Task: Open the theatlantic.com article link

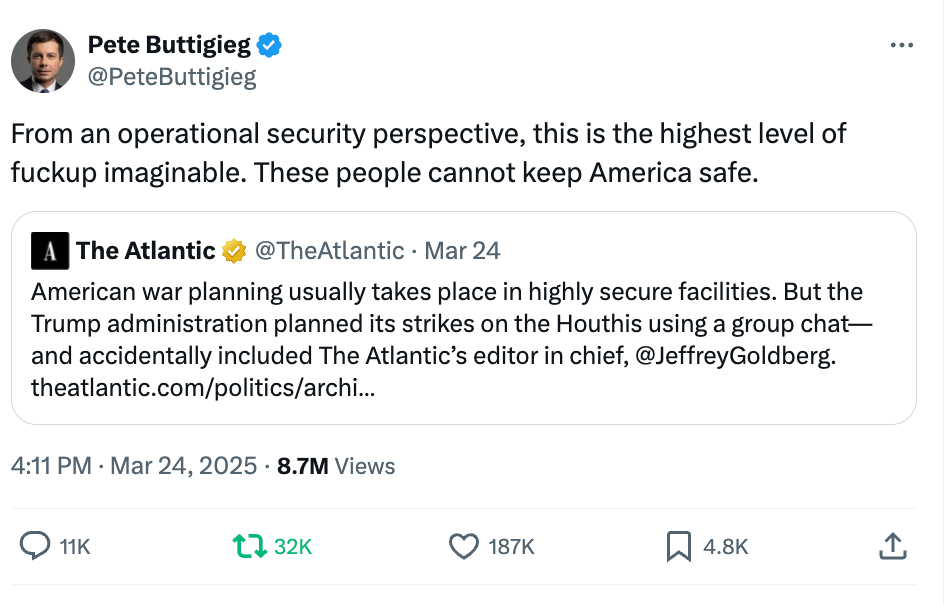Action: click(204, 388)
